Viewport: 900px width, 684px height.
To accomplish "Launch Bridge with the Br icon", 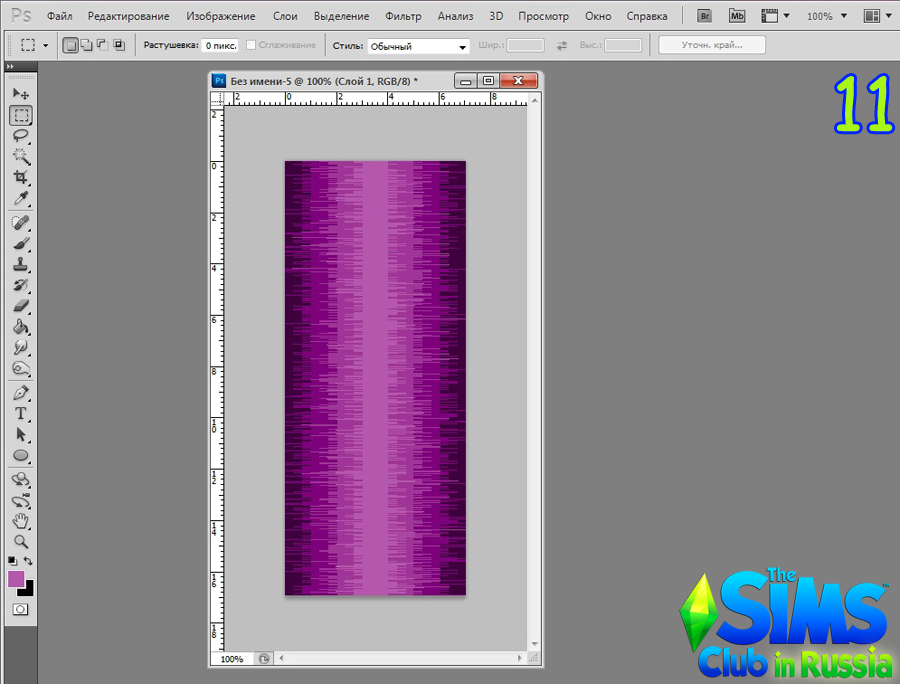I will point(705,16).
